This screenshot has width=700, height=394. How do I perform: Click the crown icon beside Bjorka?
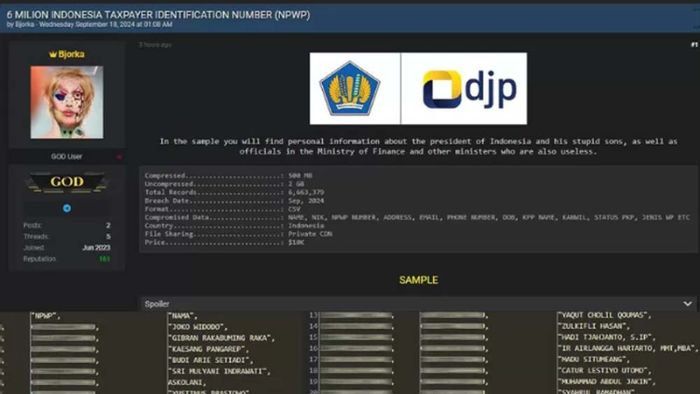(x=53, y=54)
